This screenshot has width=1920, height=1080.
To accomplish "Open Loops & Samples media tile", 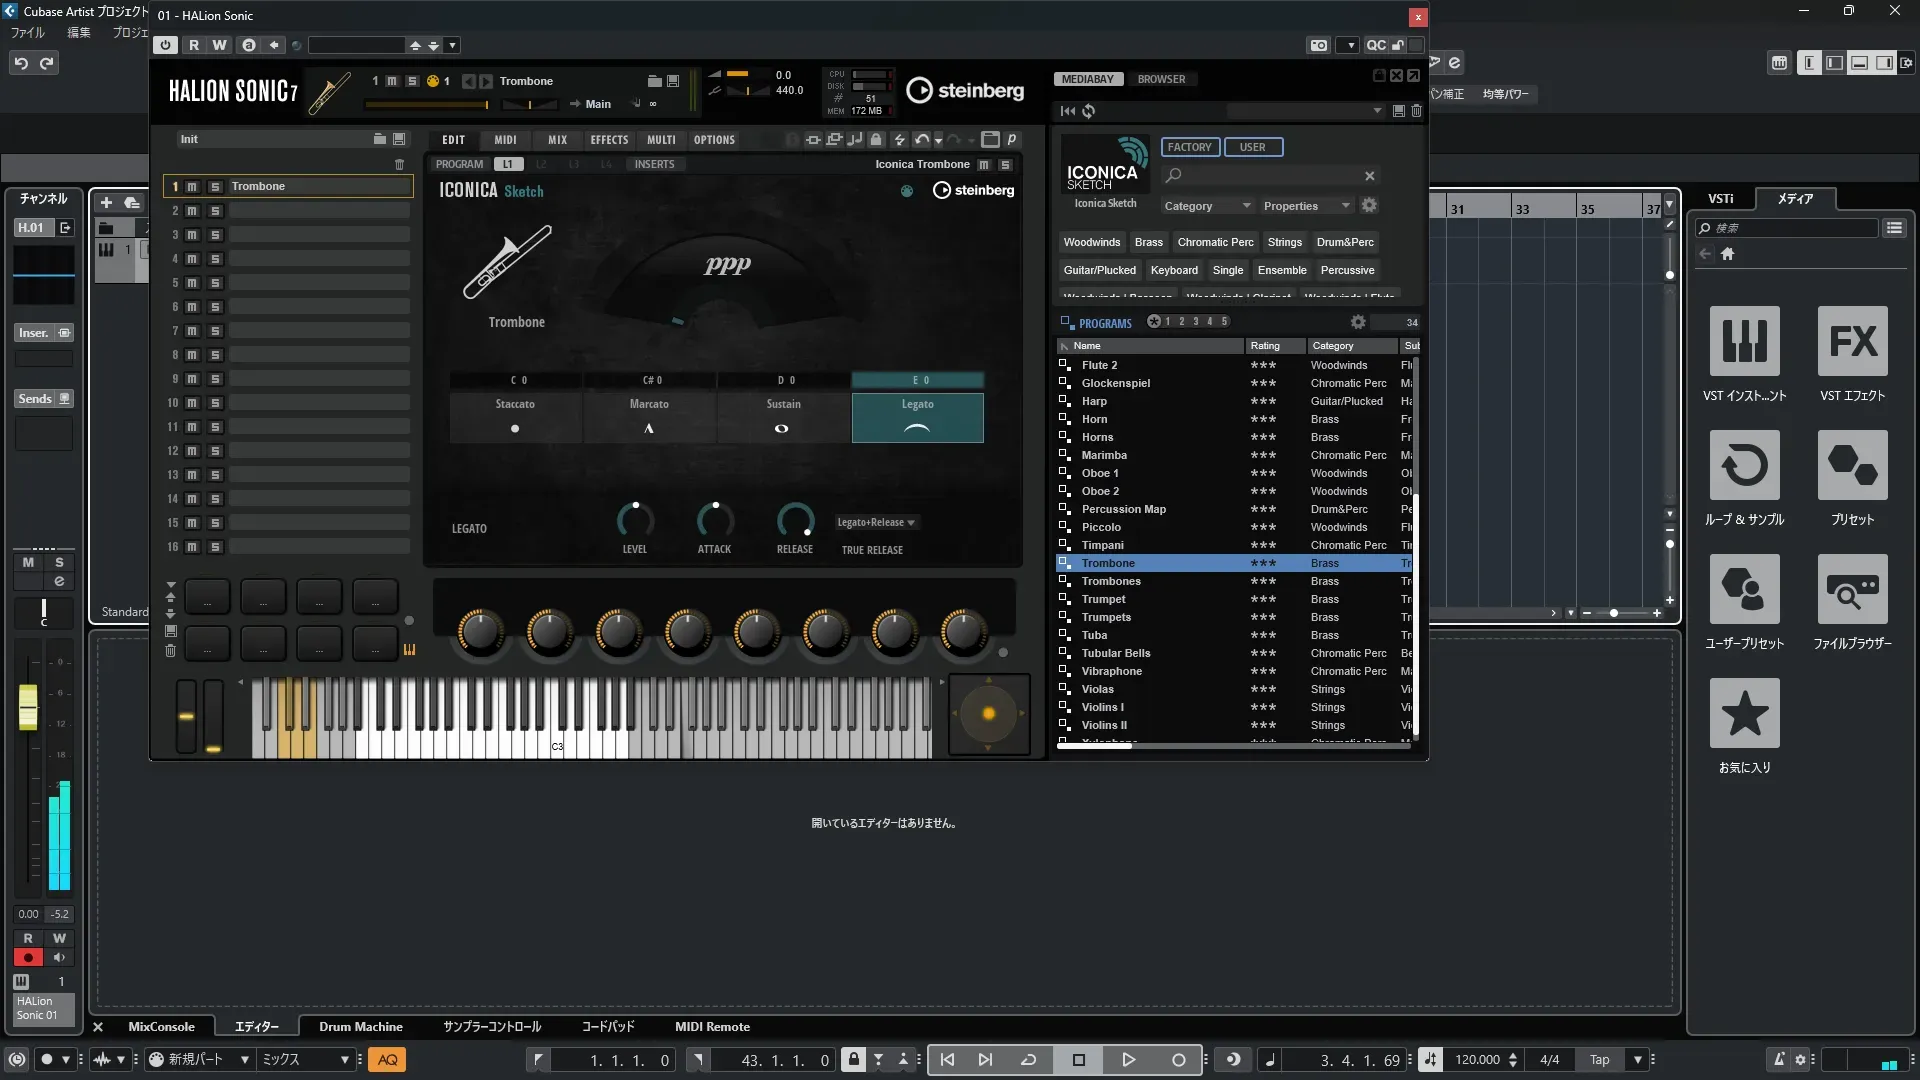I will (1744, 465).
